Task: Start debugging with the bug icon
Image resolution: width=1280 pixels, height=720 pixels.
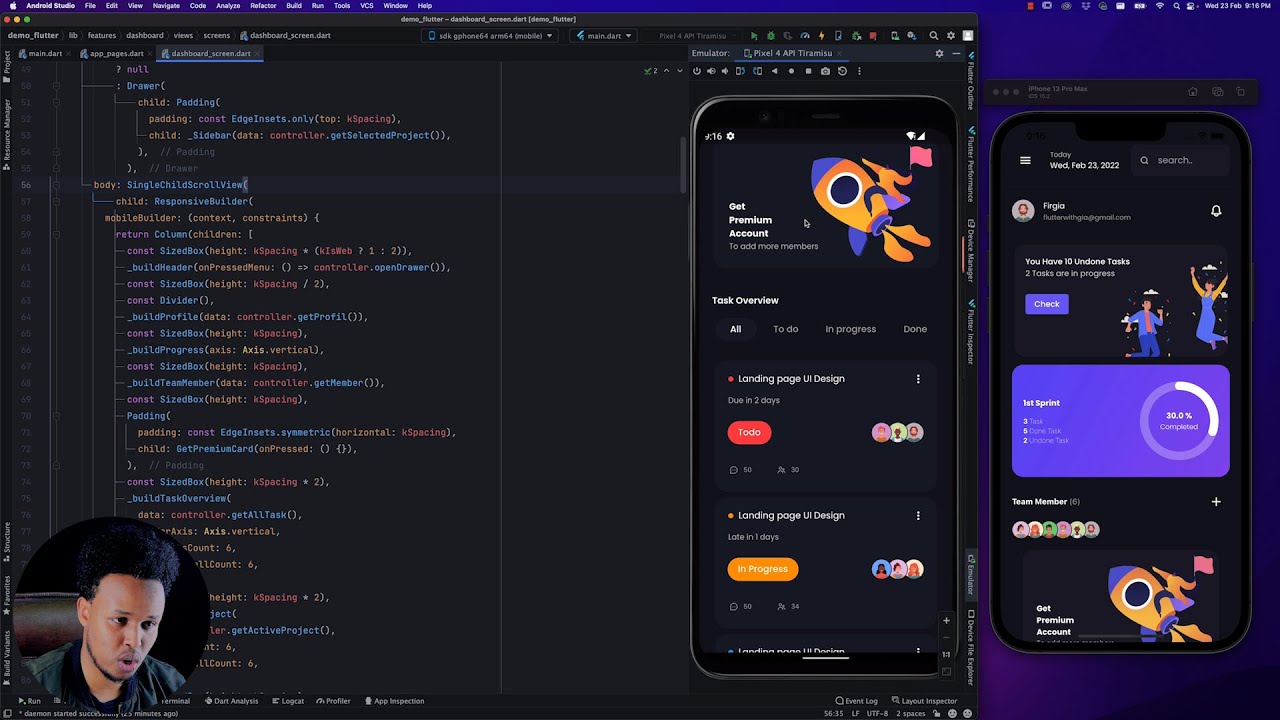Action: (x=770, y=36)
